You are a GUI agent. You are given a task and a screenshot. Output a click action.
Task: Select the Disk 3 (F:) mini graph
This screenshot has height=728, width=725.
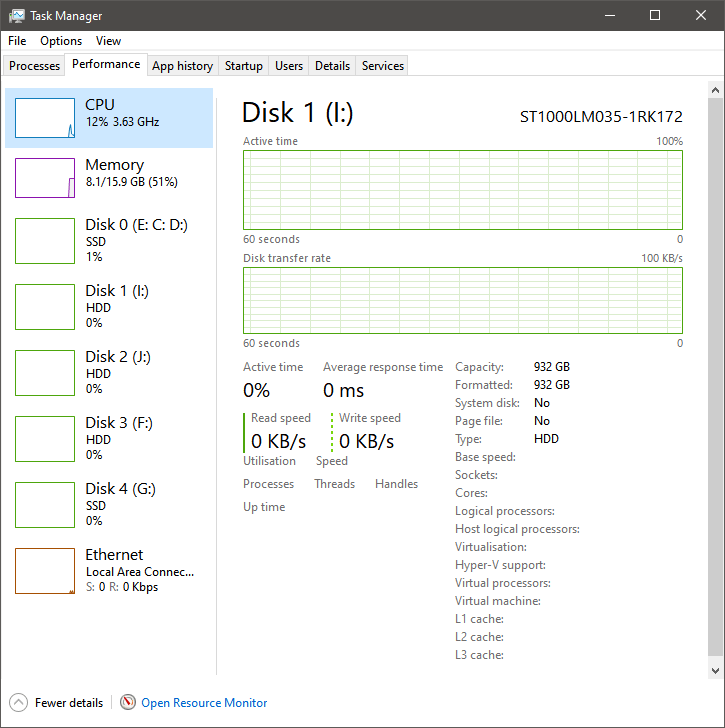point(45,439)
